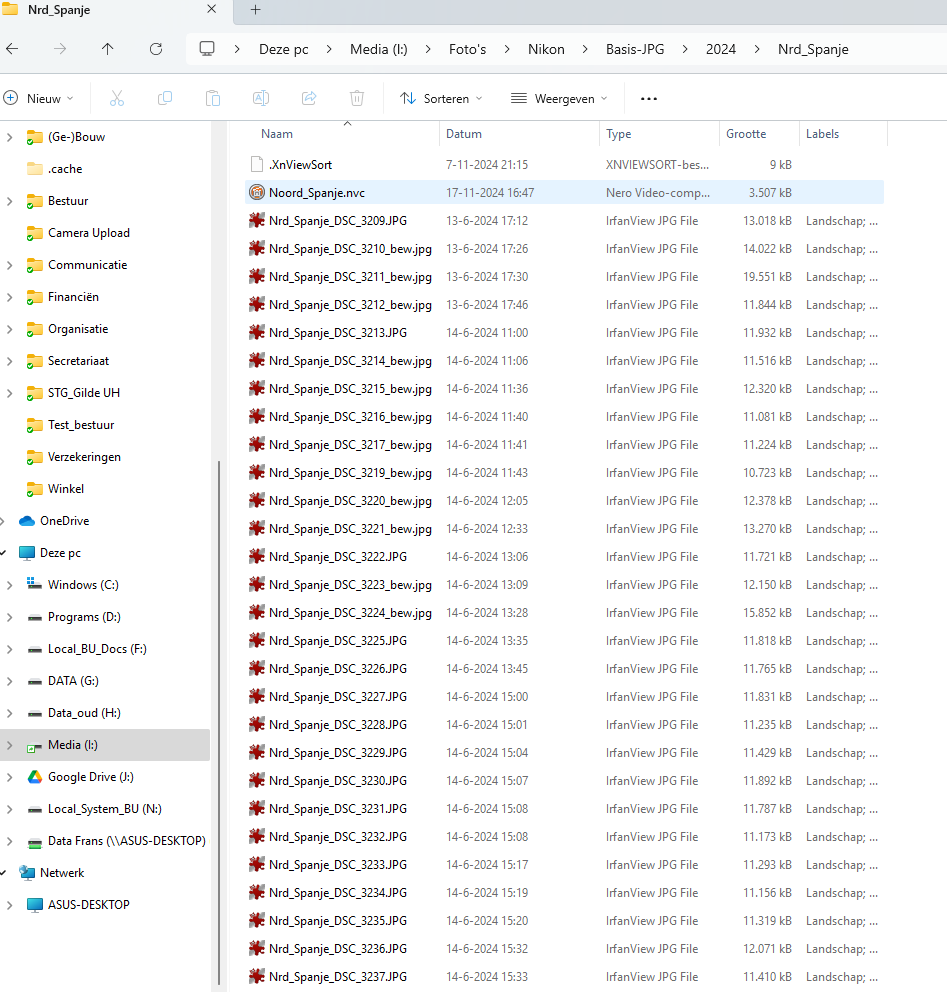The image size is (947, 992).
Task: Click the Share icon in toolbar
Action: click(x=309, y=98)
